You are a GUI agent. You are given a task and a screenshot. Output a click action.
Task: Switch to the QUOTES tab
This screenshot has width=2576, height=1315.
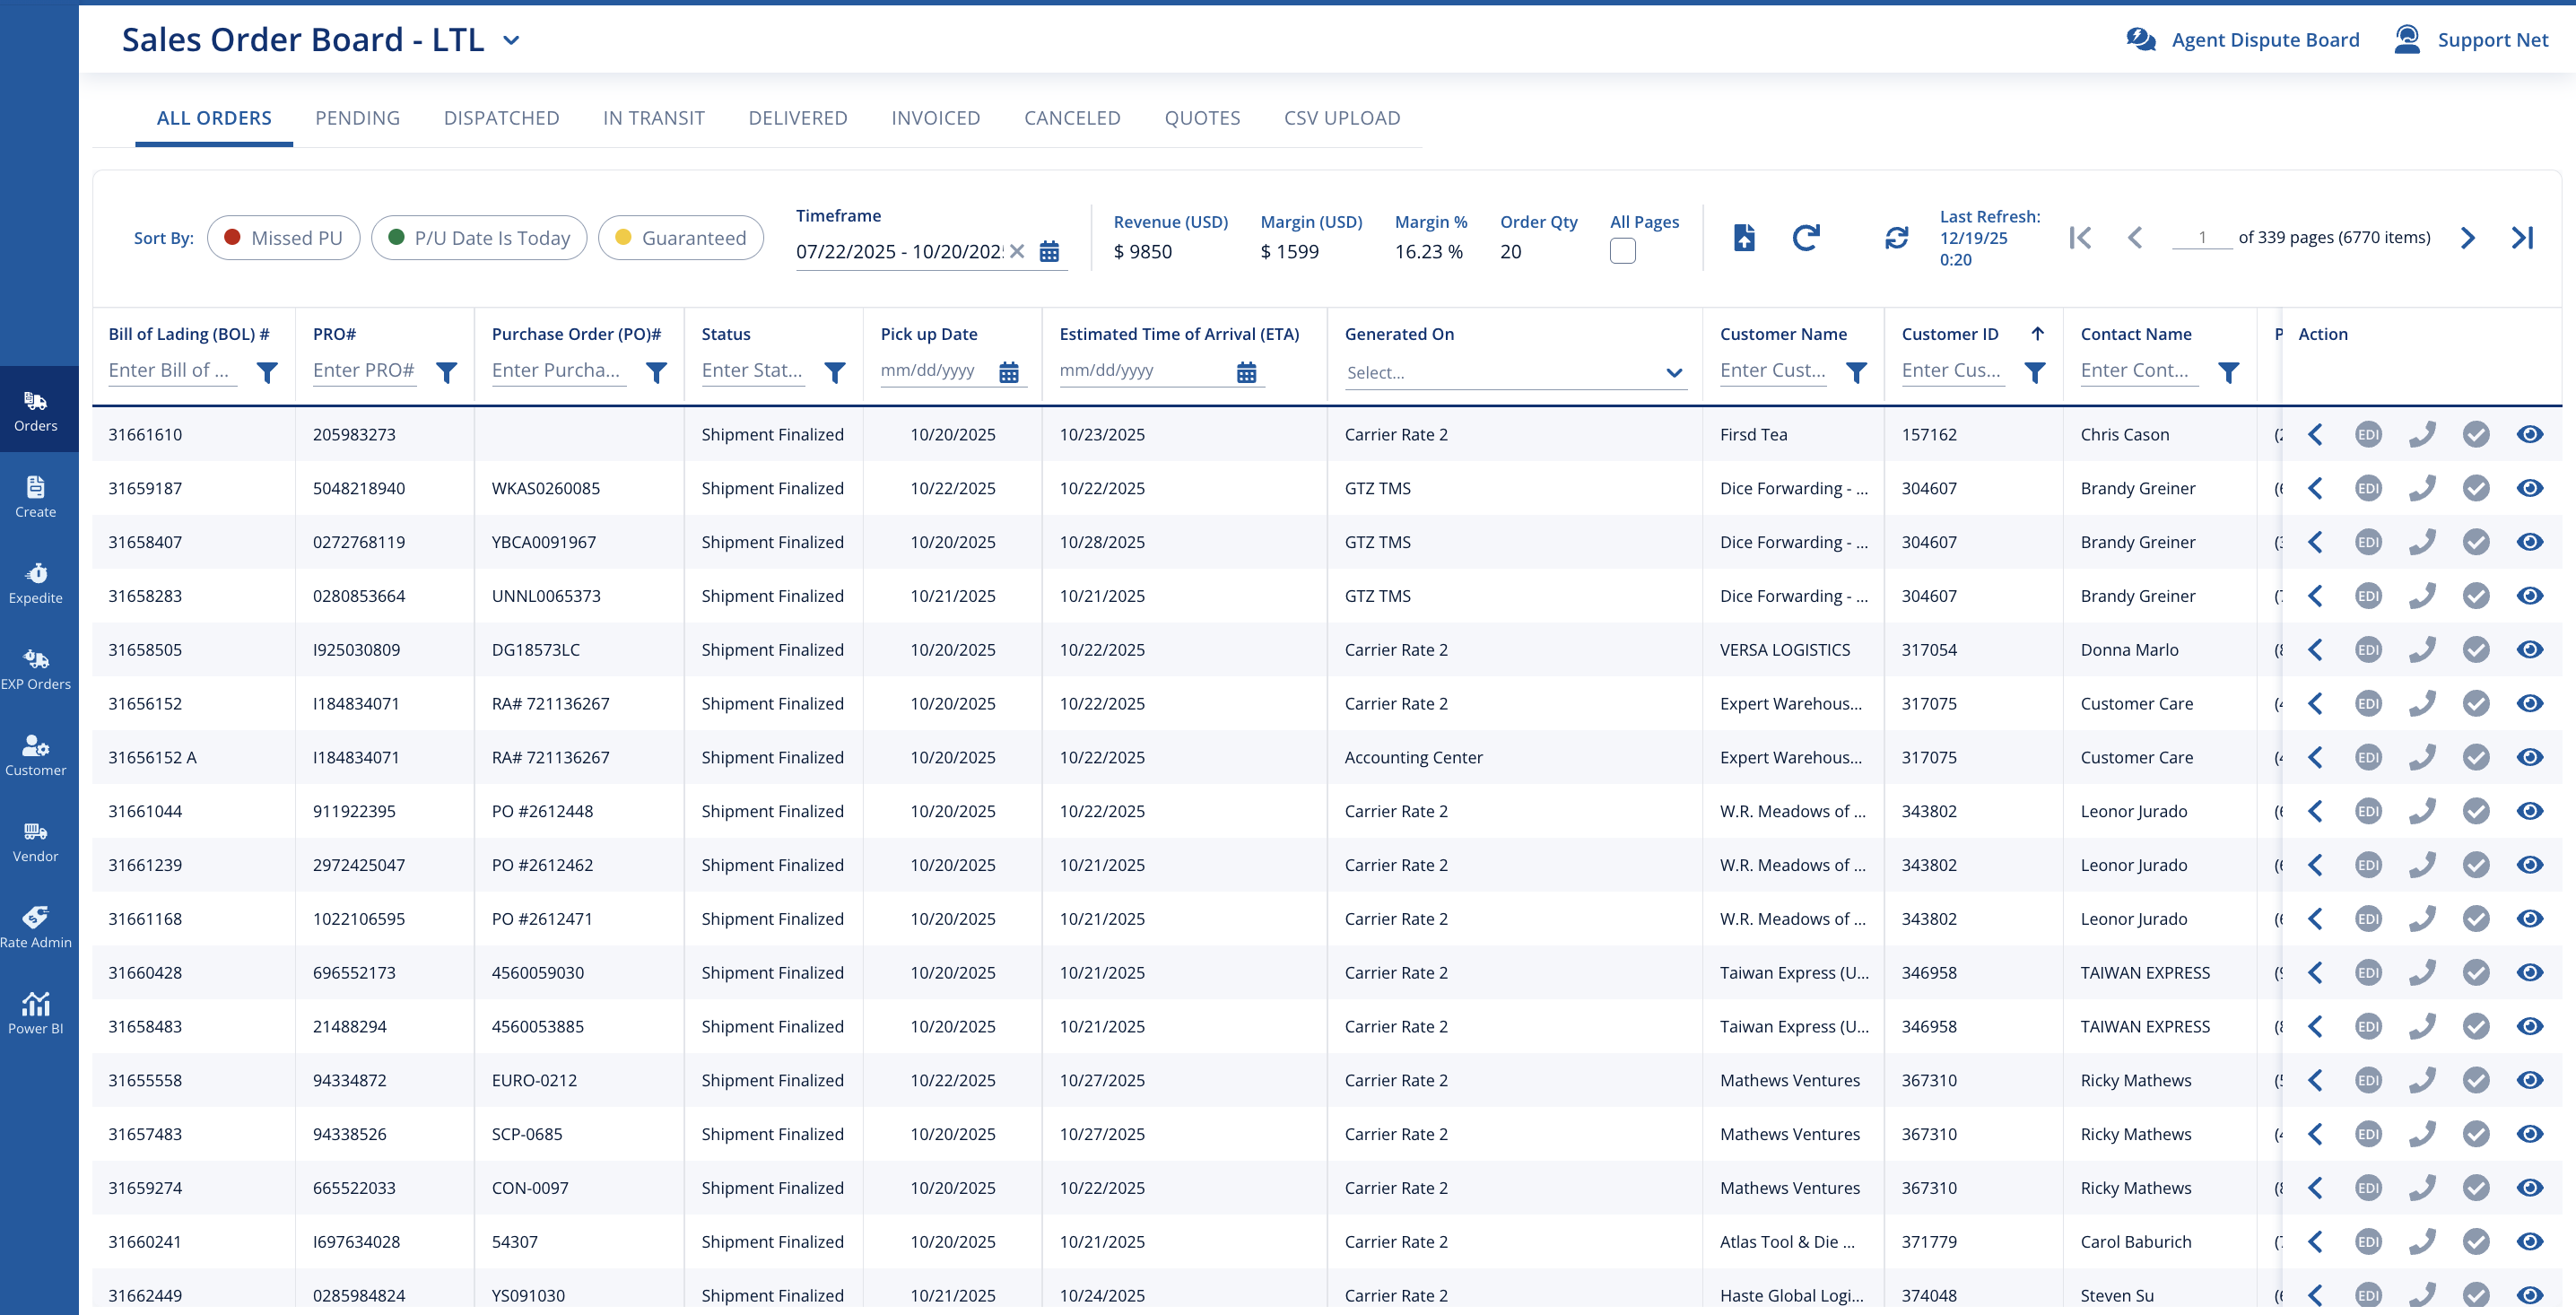[1201, 118]
